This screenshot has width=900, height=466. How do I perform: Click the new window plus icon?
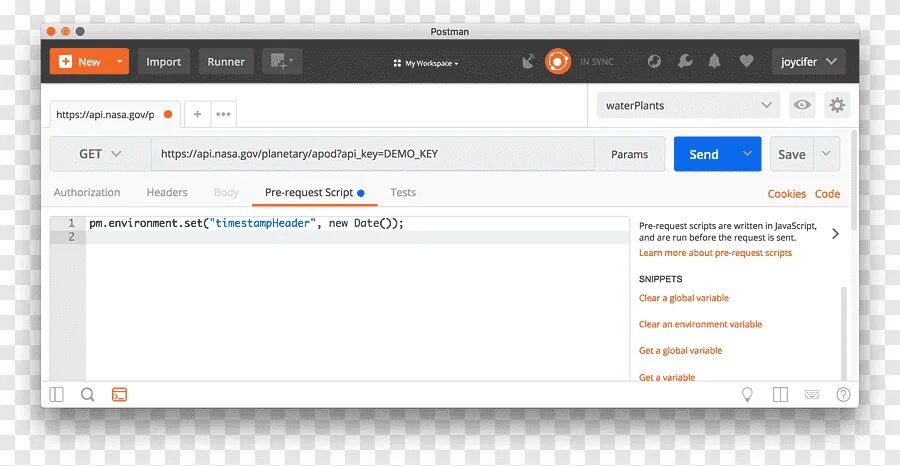(x=282, y=61)
